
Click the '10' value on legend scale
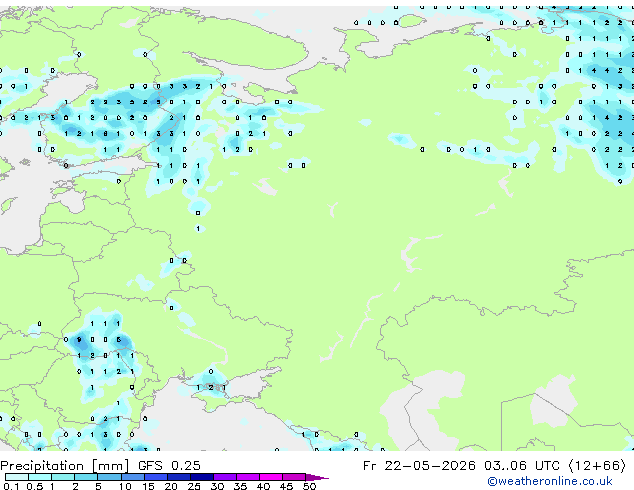[x=125, y=486]
